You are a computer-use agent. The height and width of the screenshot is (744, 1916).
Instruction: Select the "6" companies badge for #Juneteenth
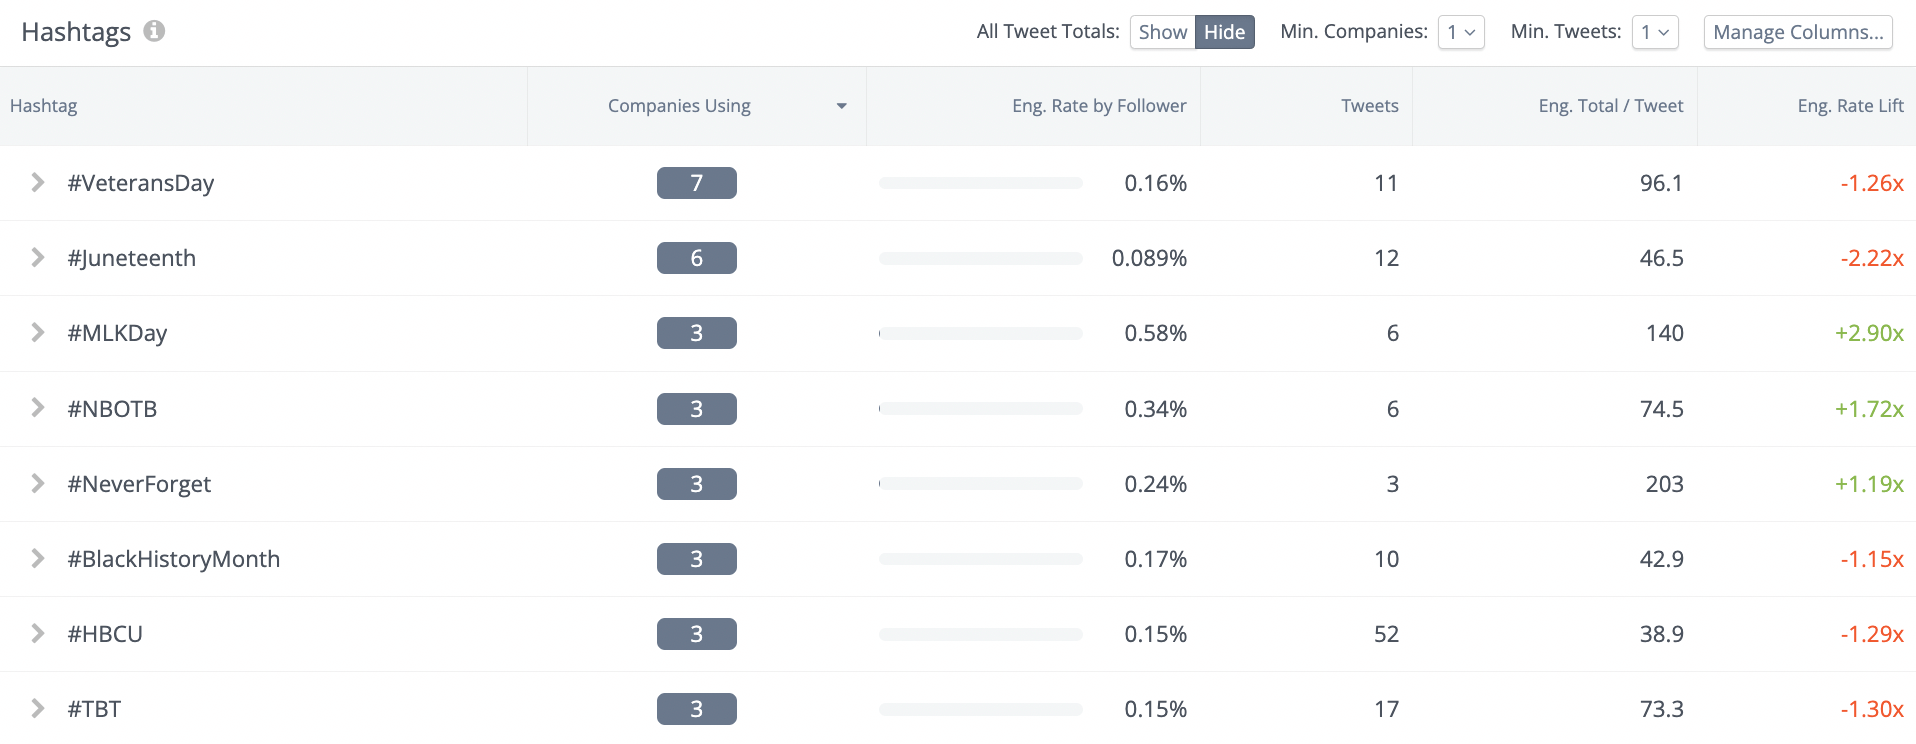point(696,258)
